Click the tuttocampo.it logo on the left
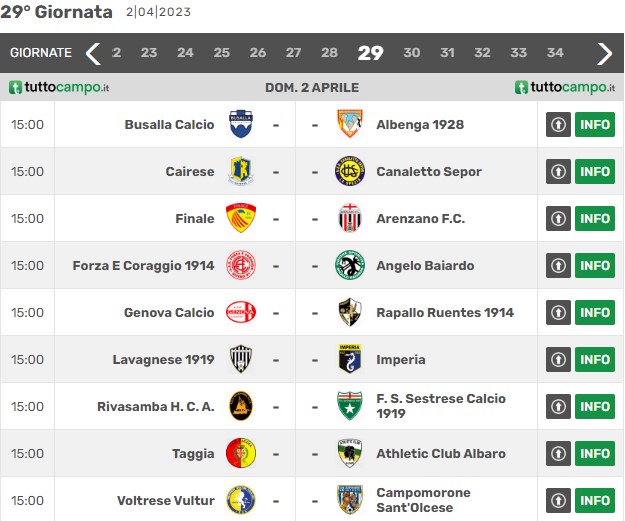 pos(59,87)
